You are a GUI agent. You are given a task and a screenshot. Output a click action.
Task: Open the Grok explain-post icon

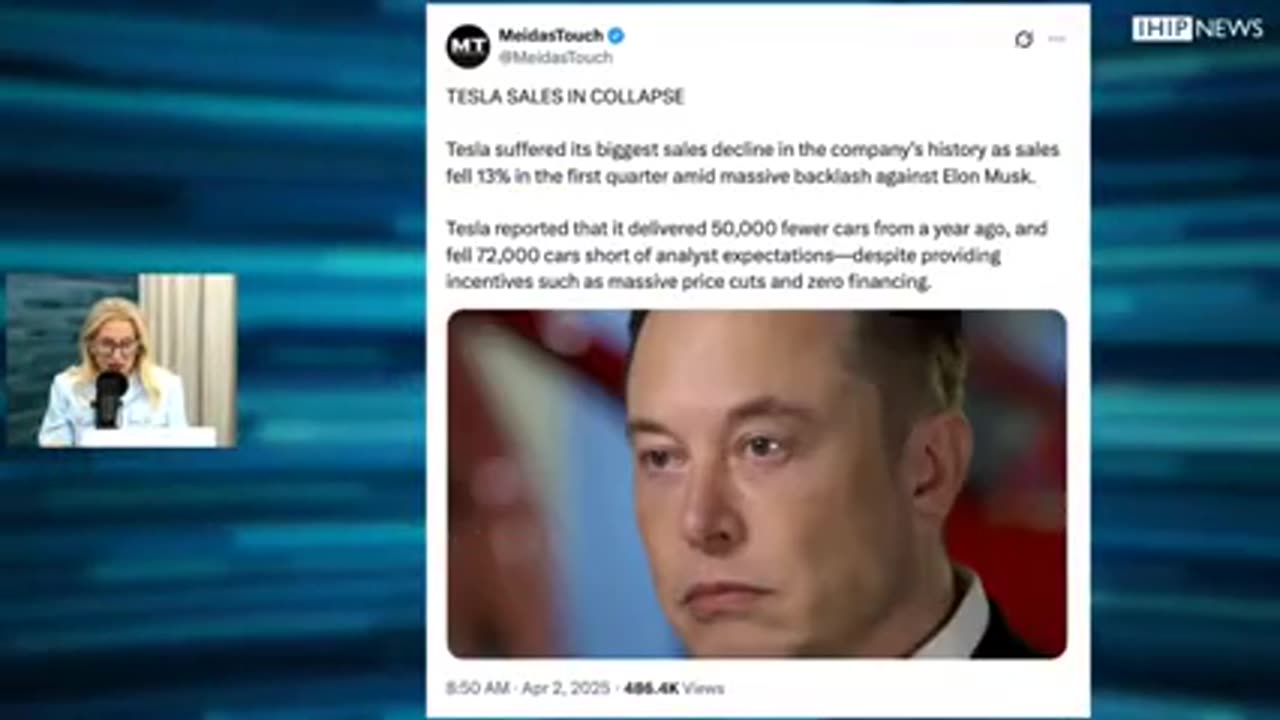pyautogui.click(x=1023, y=39)
